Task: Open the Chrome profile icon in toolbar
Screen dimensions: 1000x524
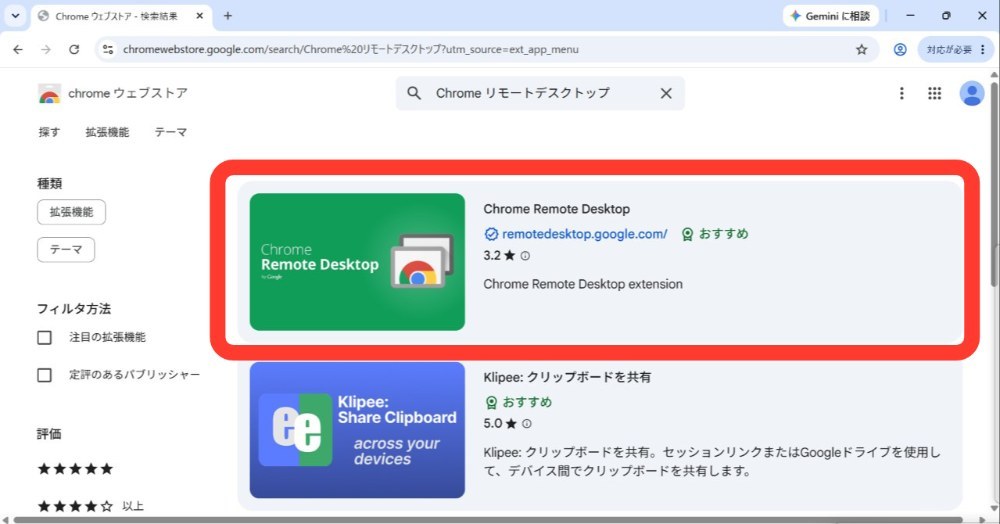Action: 900,50
